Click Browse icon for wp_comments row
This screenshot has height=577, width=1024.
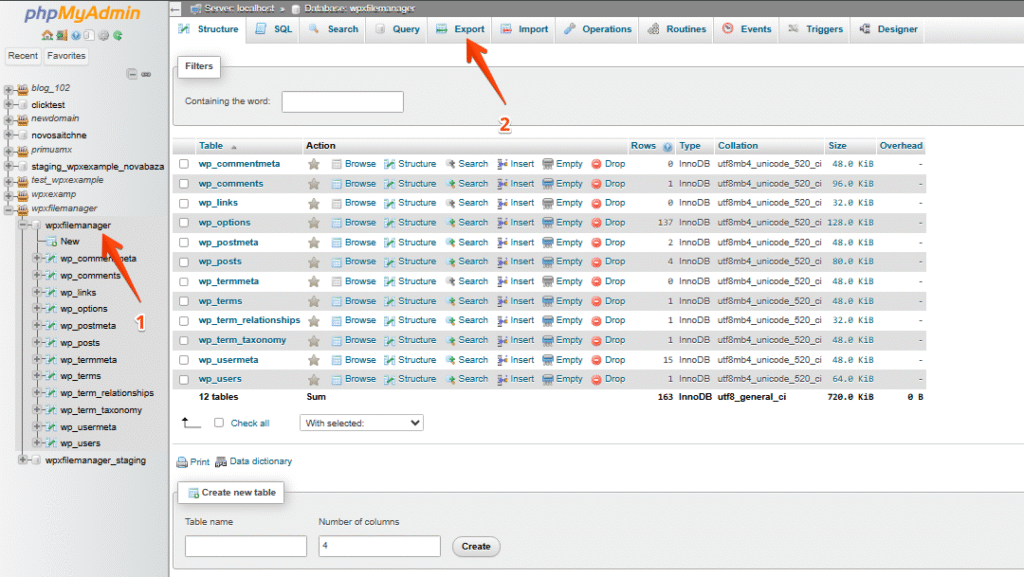(x=336, y=184)
